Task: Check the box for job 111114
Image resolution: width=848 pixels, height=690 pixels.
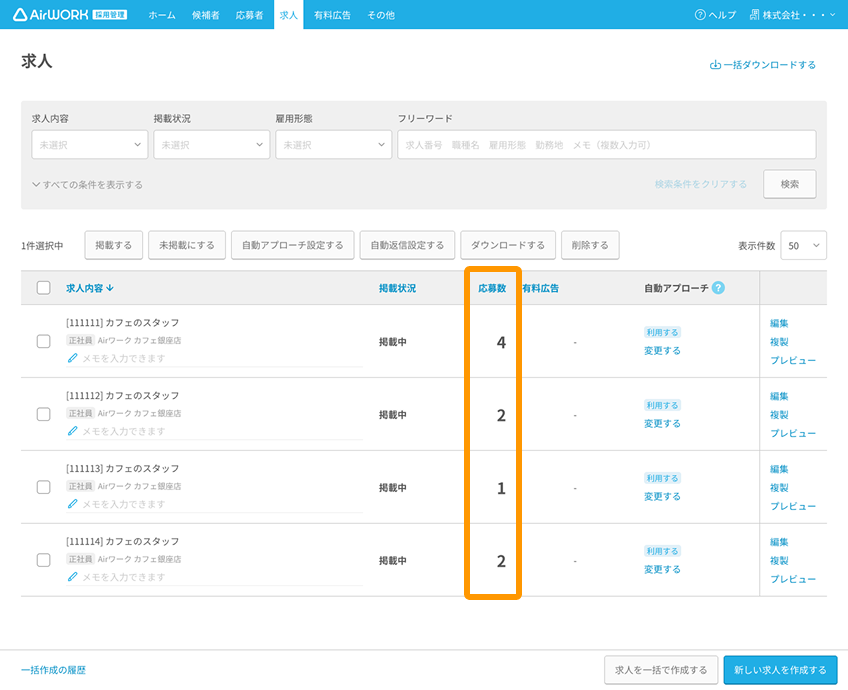Action: coord(43,560)
